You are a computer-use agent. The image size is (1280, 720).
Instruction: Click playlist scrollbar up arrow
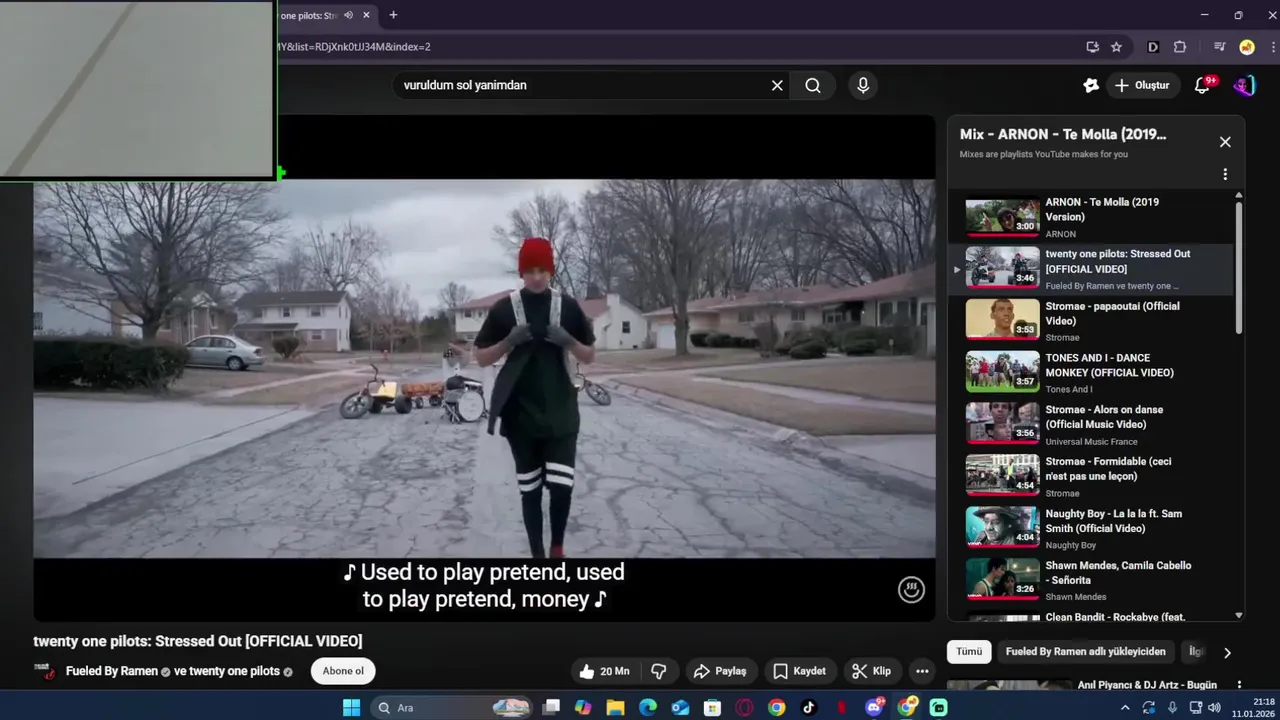[x=1239, y=196]
